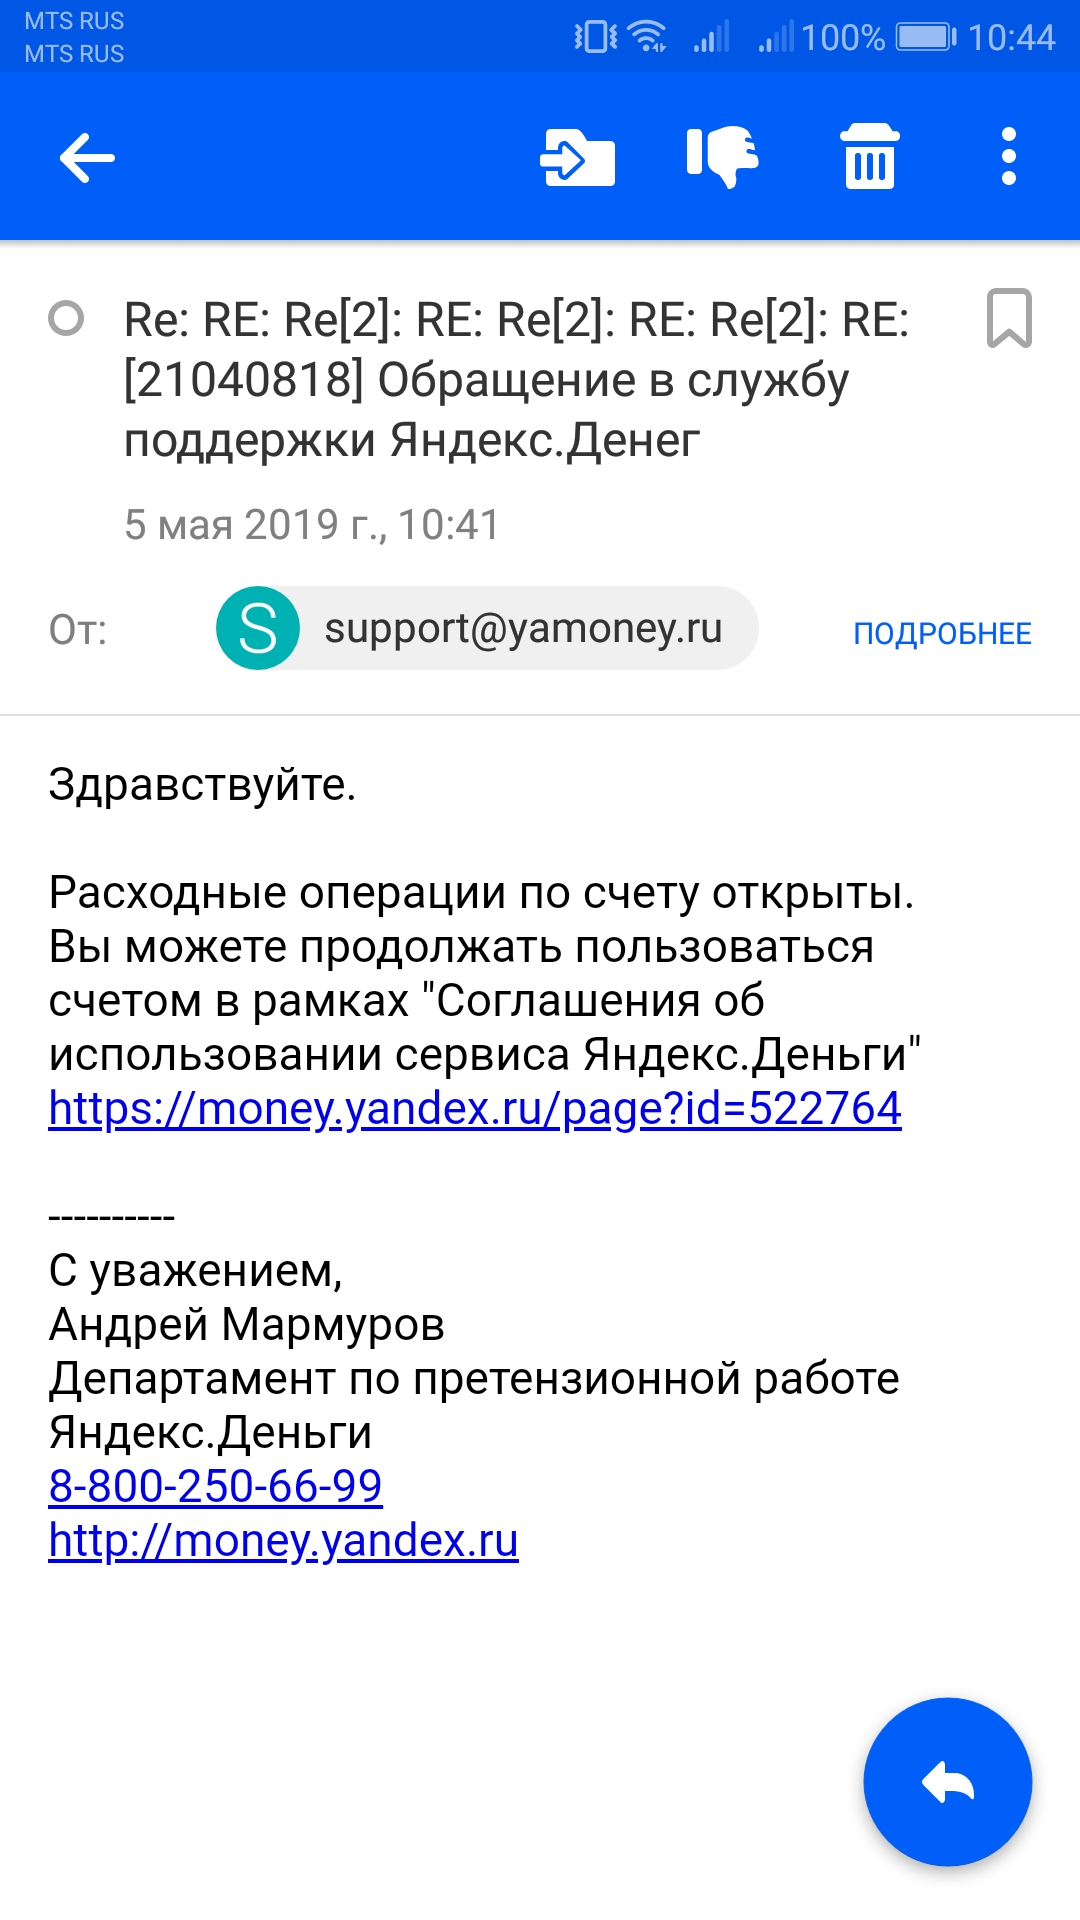
Task: Move email to folder icon
Action: [x=577, y=158]
